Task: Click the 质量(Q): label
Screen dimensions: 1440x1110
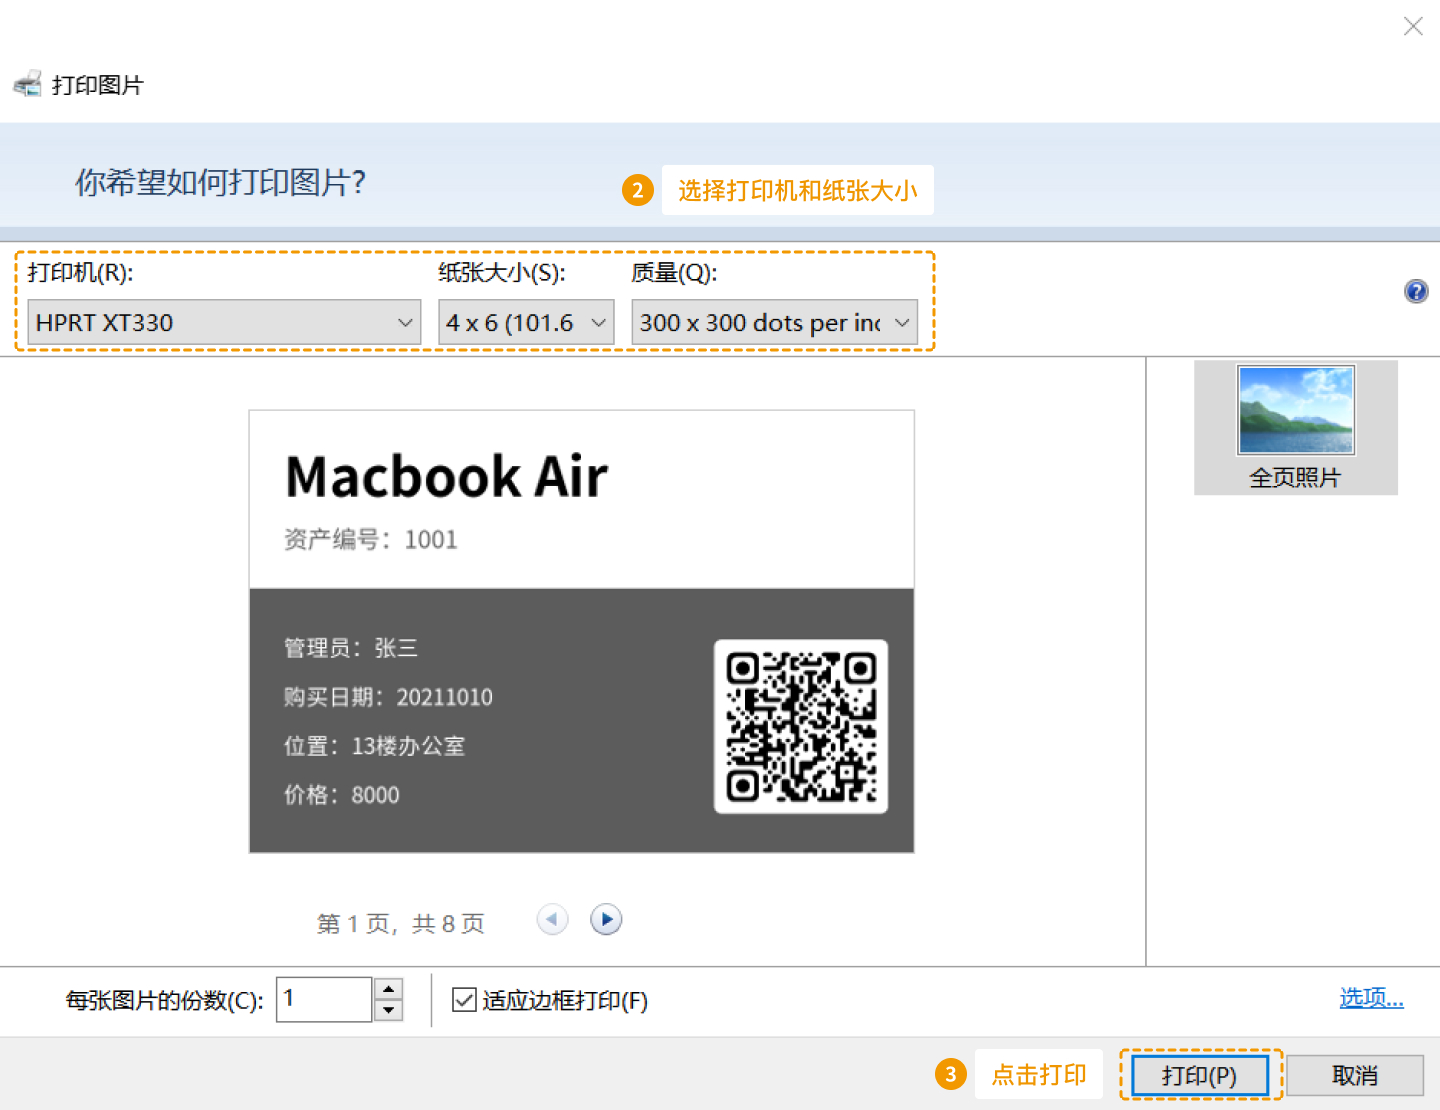Action: [675, 272]
